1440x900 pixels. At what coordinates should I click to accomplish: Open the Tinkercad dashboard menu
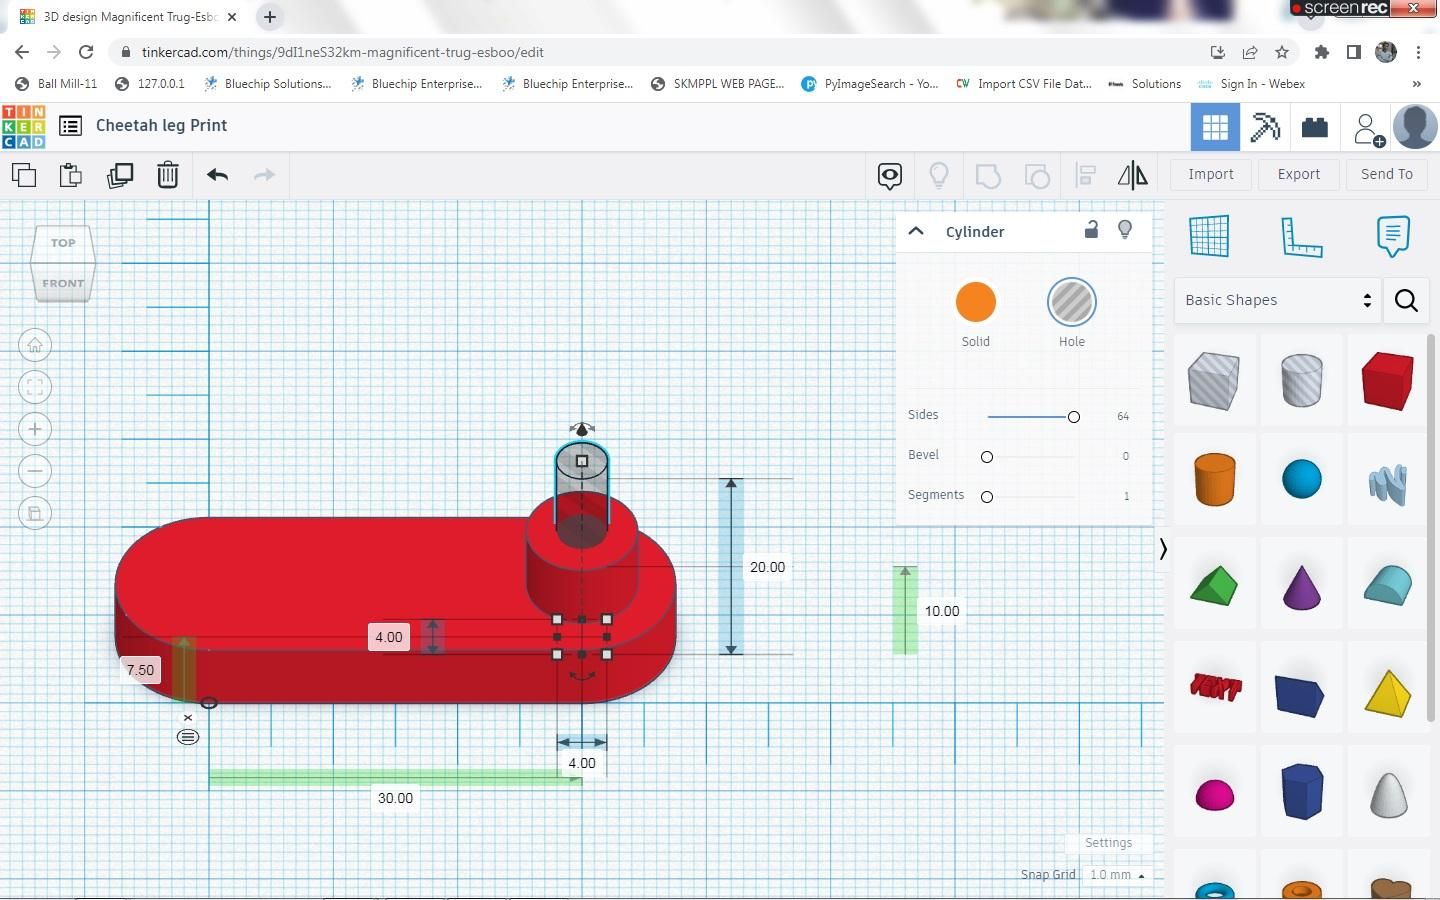70,125
